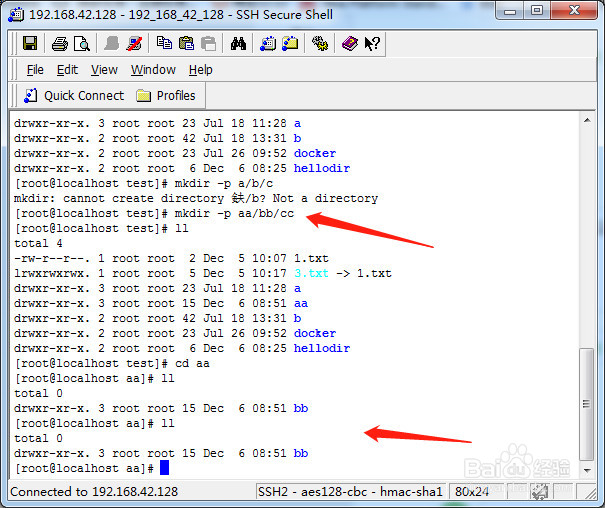Click the 'cd aa' command text
Viewport: 605px width, 508px height.
tap(192, 364)
